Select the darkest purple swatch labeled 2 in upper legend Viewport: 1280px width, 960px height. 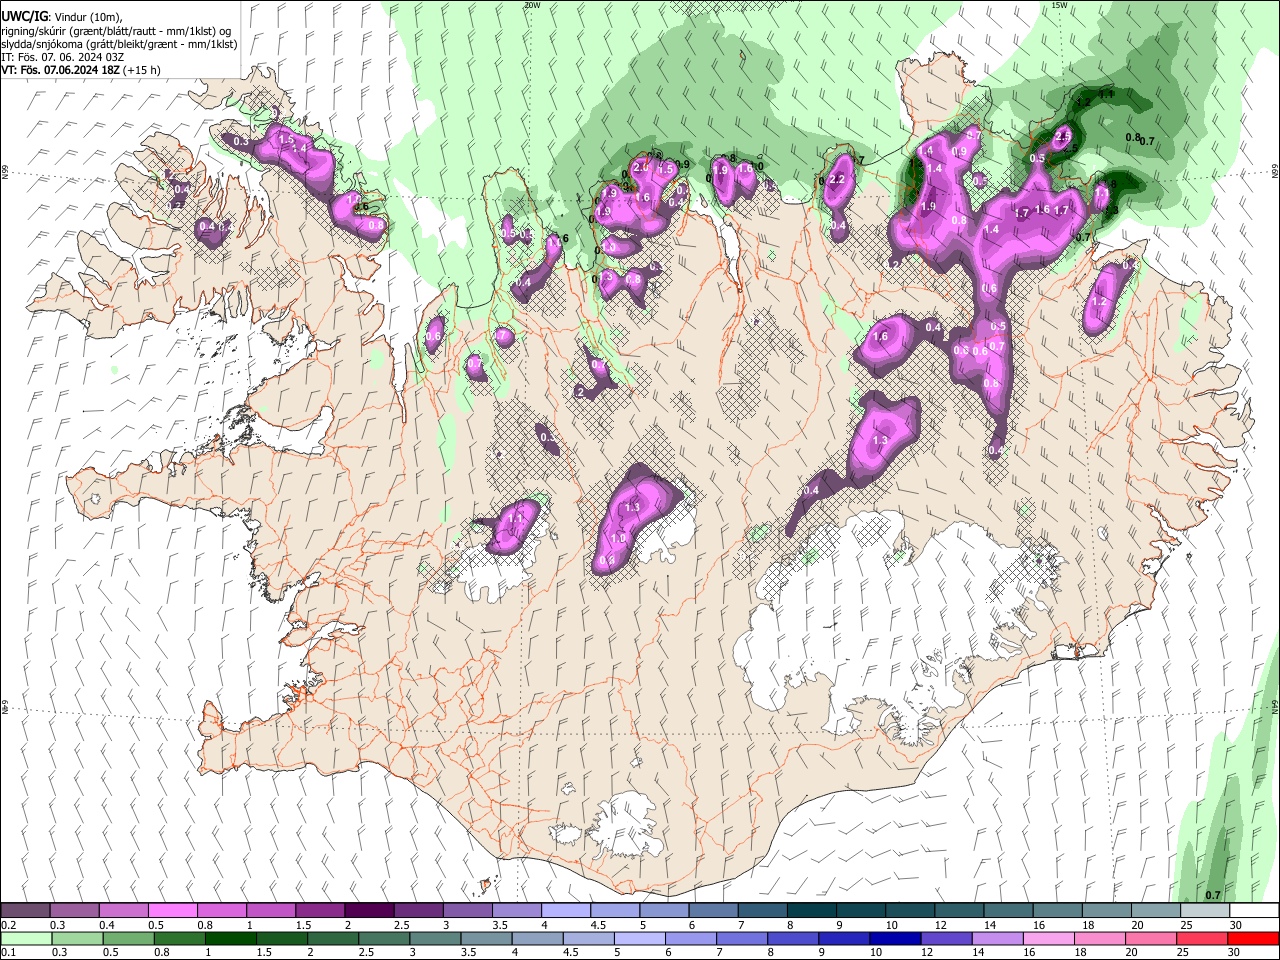(368, 910)
